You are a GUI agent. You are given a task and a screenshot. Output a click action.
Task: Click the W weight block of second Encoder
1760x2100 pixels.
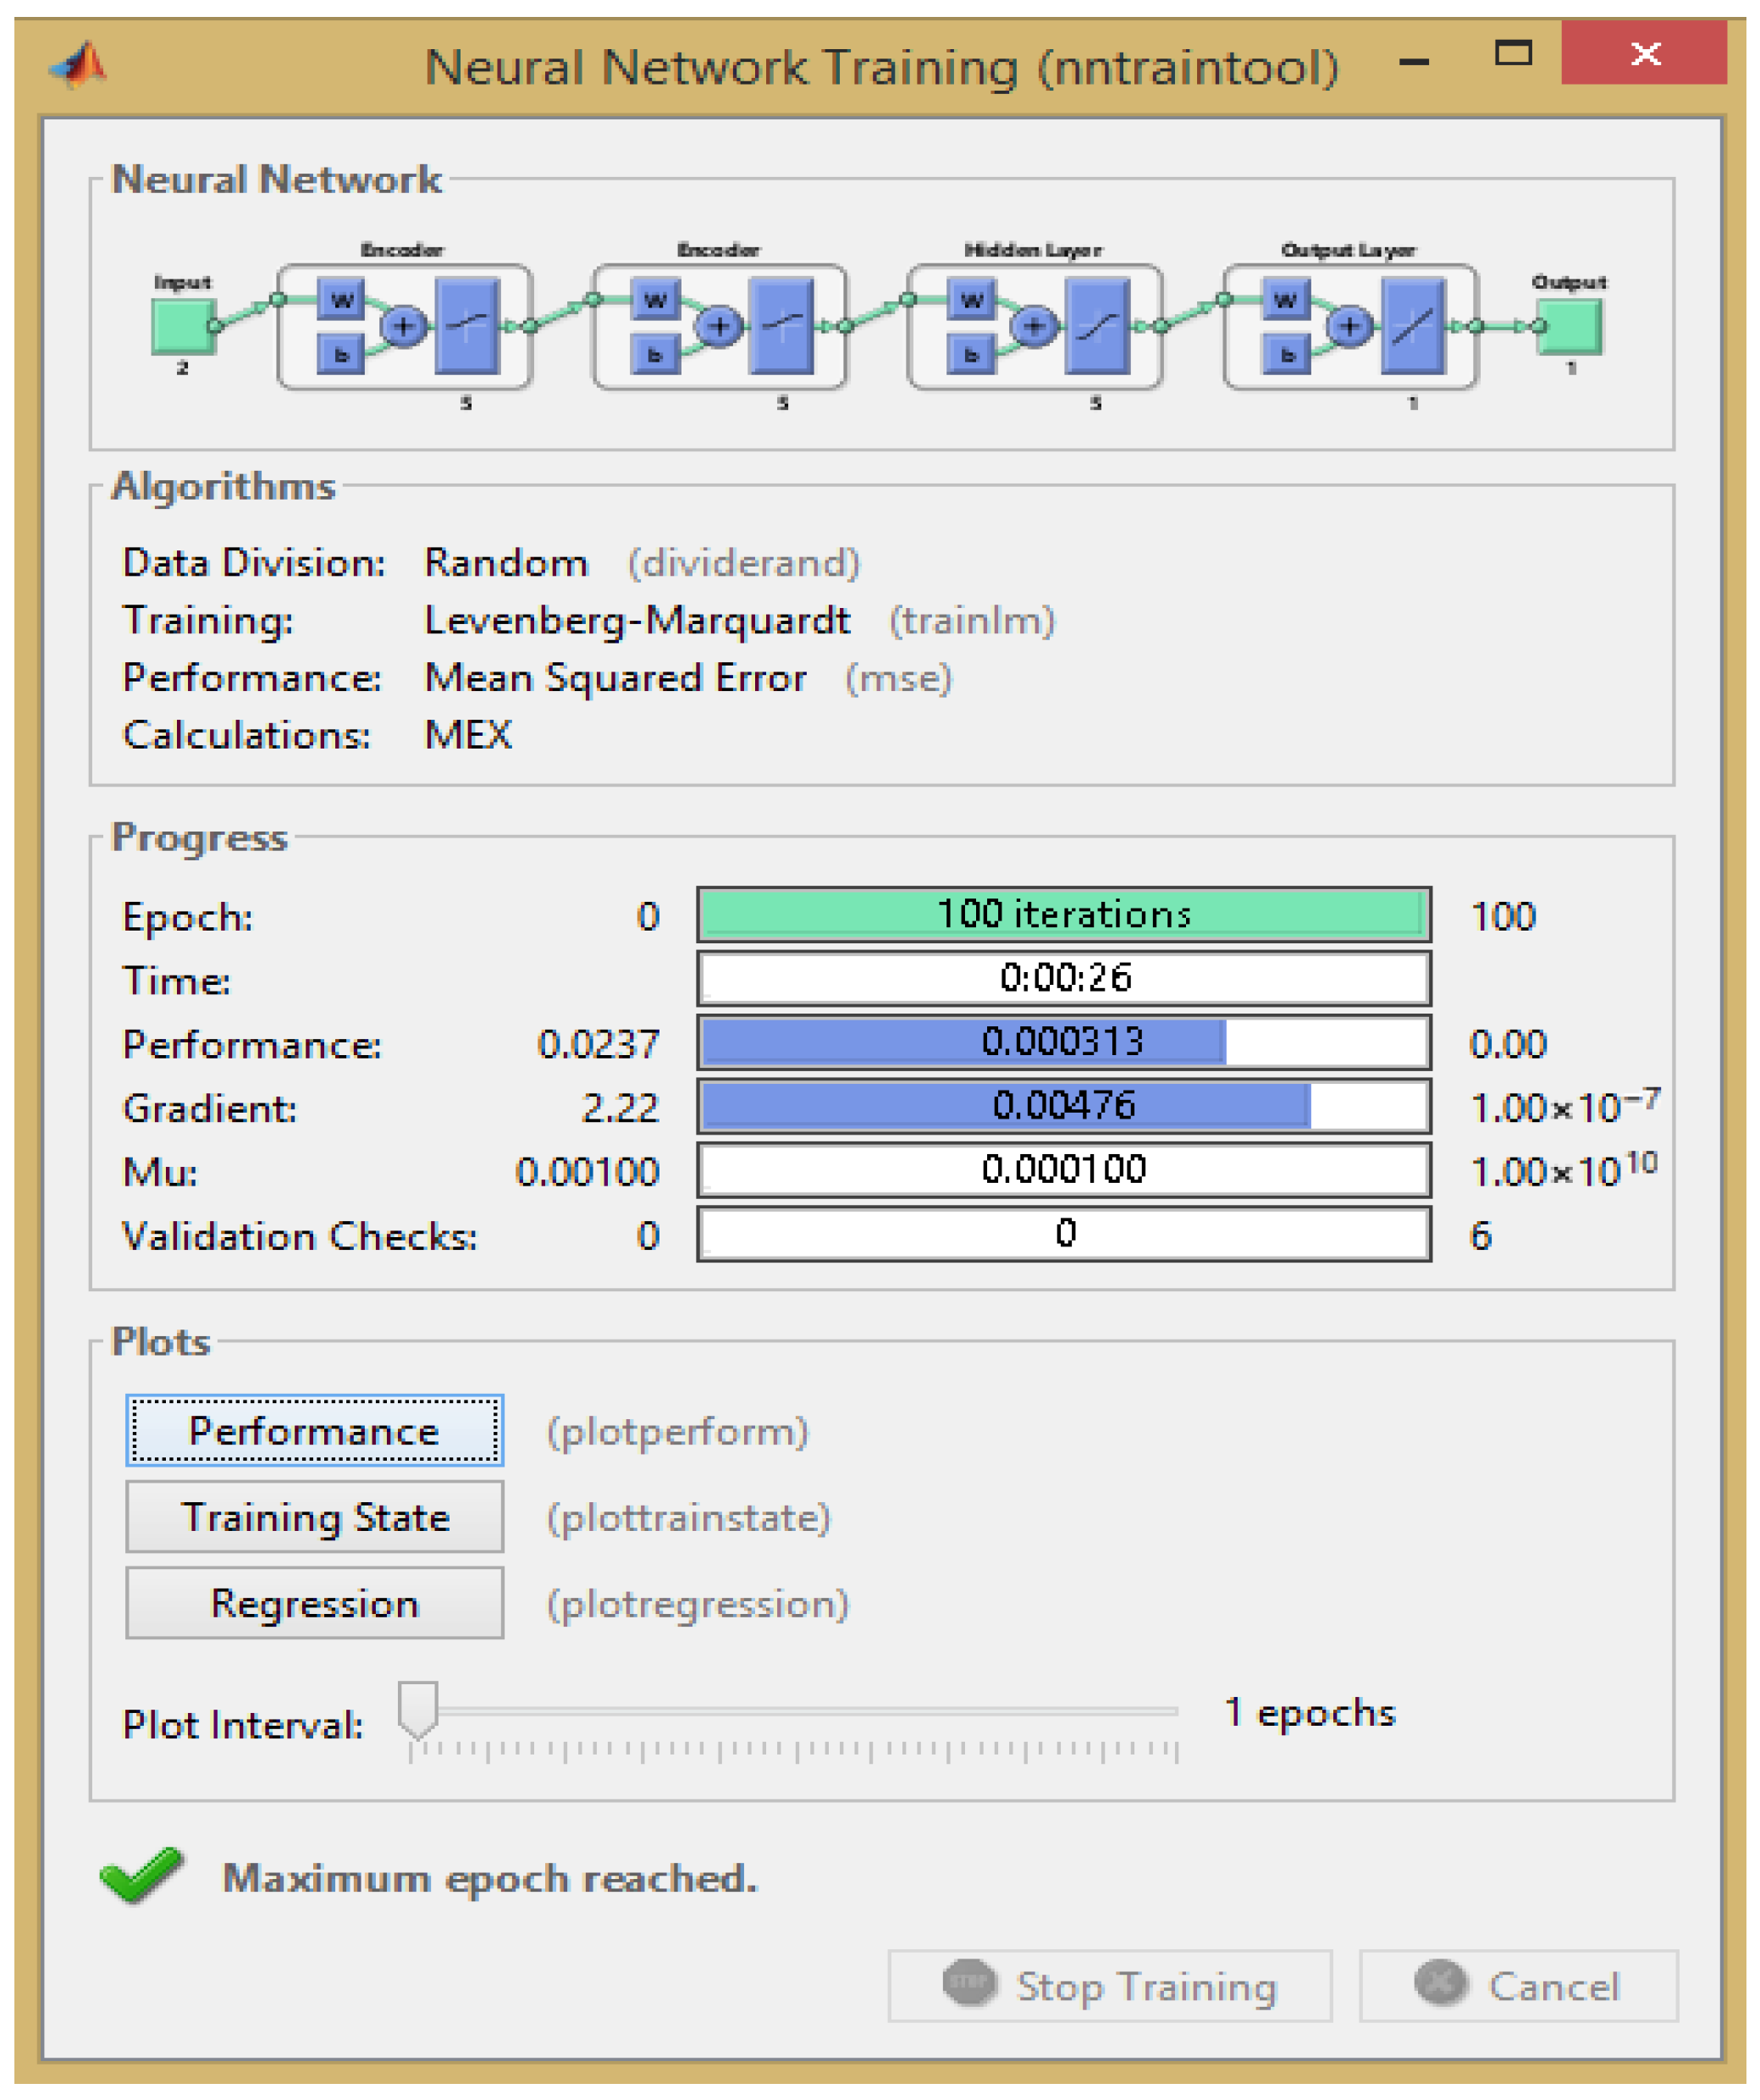(x=655, y=300)
